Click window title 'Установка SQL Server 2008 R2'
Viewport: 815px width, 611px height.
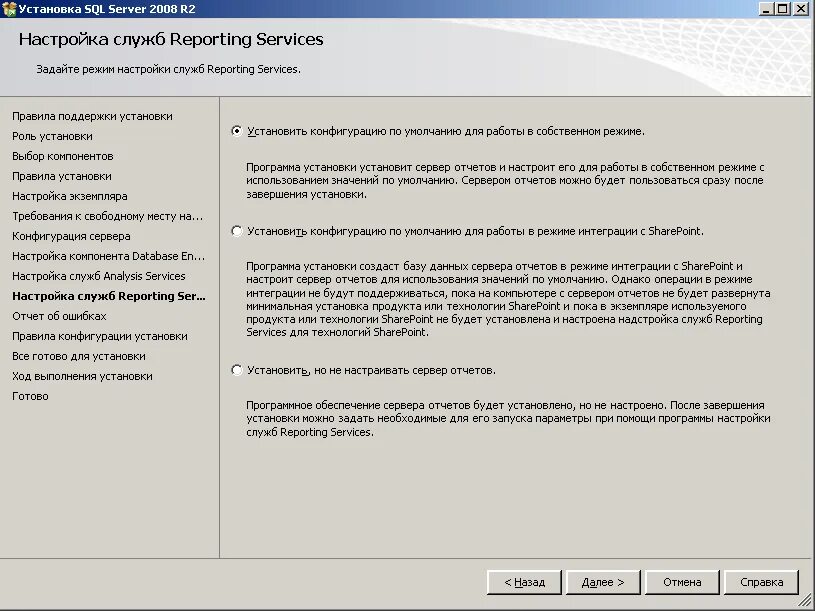pyautogui.click(x=107, y=9)
